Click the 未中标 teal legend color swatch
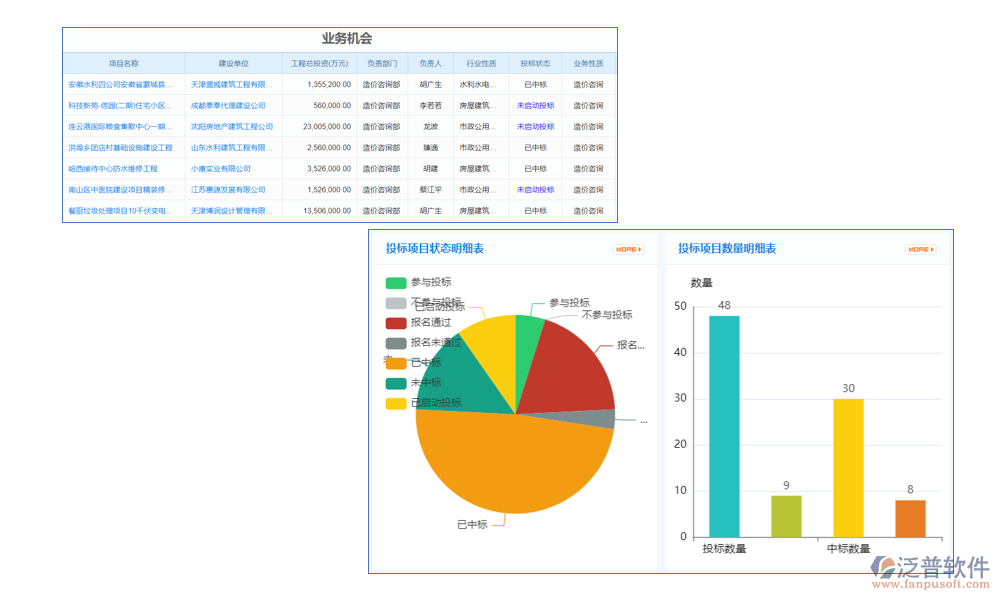Viewport: 1000px width, 600px height. point(395,383)
